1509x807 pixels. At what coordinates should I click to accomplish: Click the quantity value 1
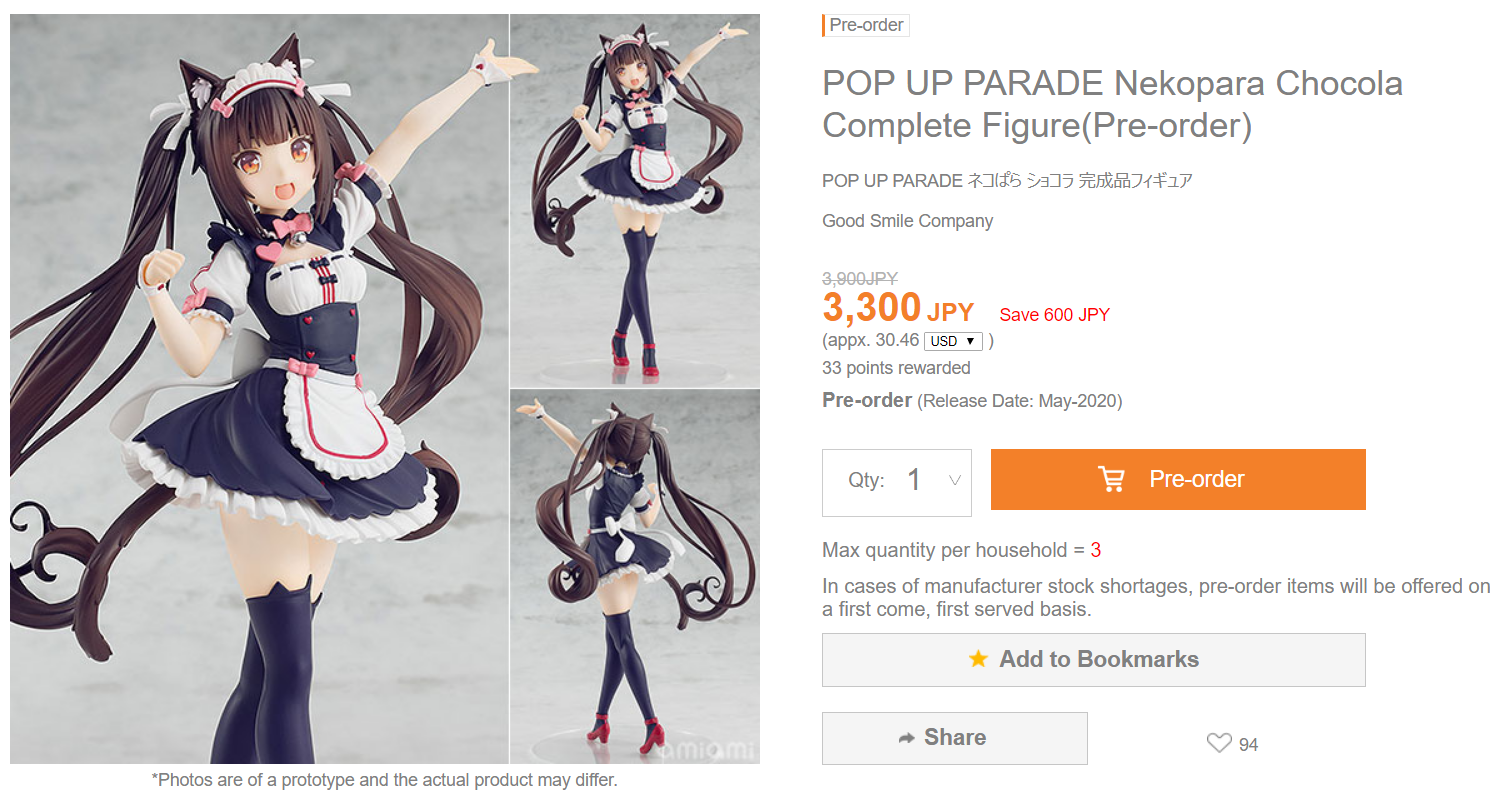pos(914,480)
